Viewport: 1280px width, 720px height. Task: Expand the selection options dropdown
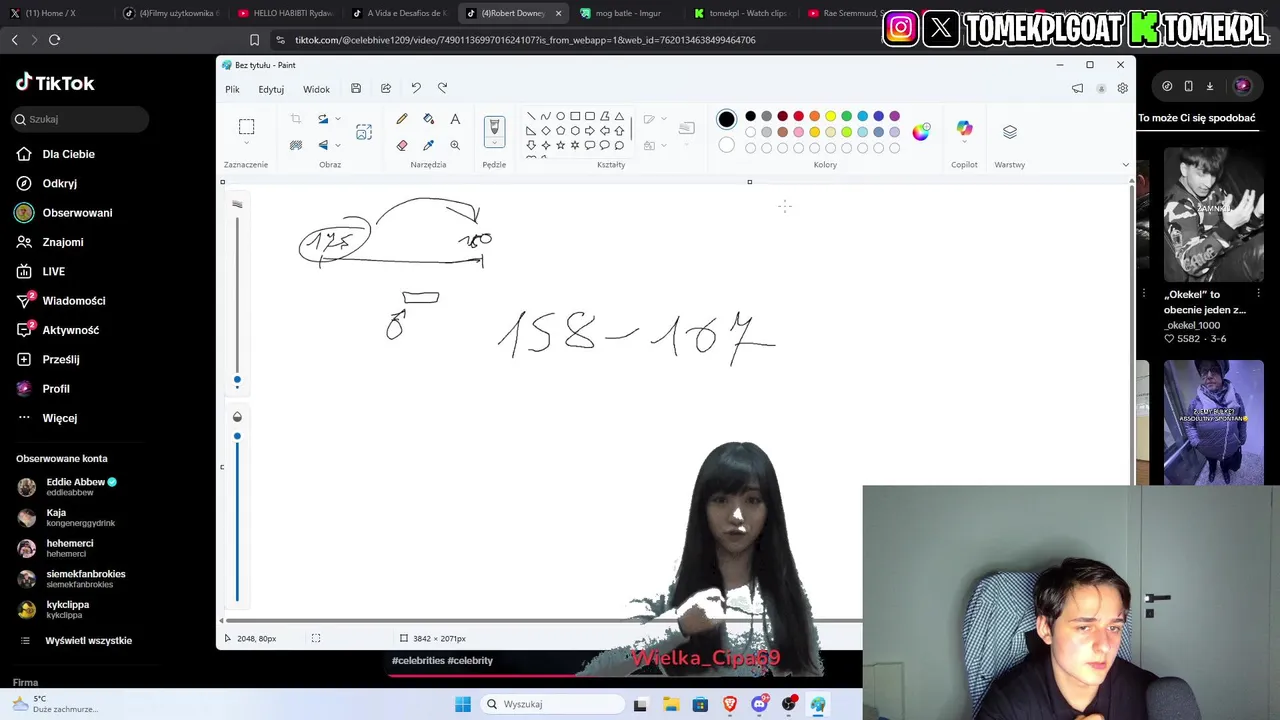[x=246, y=143]
